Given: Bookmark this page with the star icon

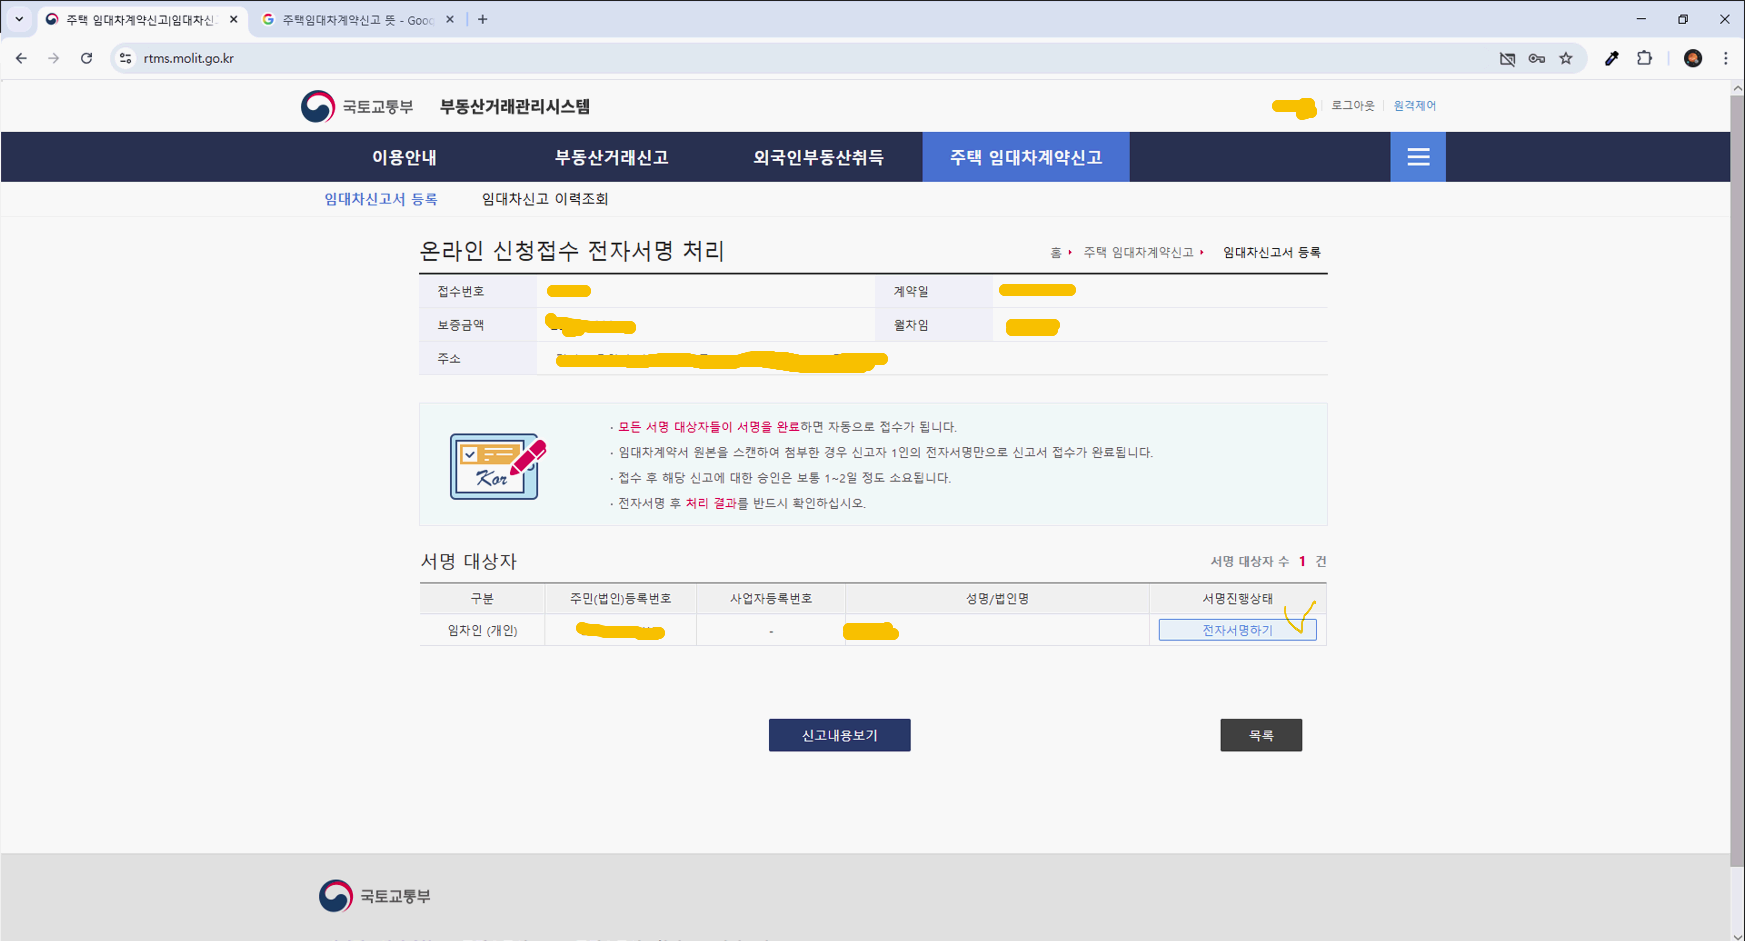Looking at the screenshot, I should click(1567, 58).
